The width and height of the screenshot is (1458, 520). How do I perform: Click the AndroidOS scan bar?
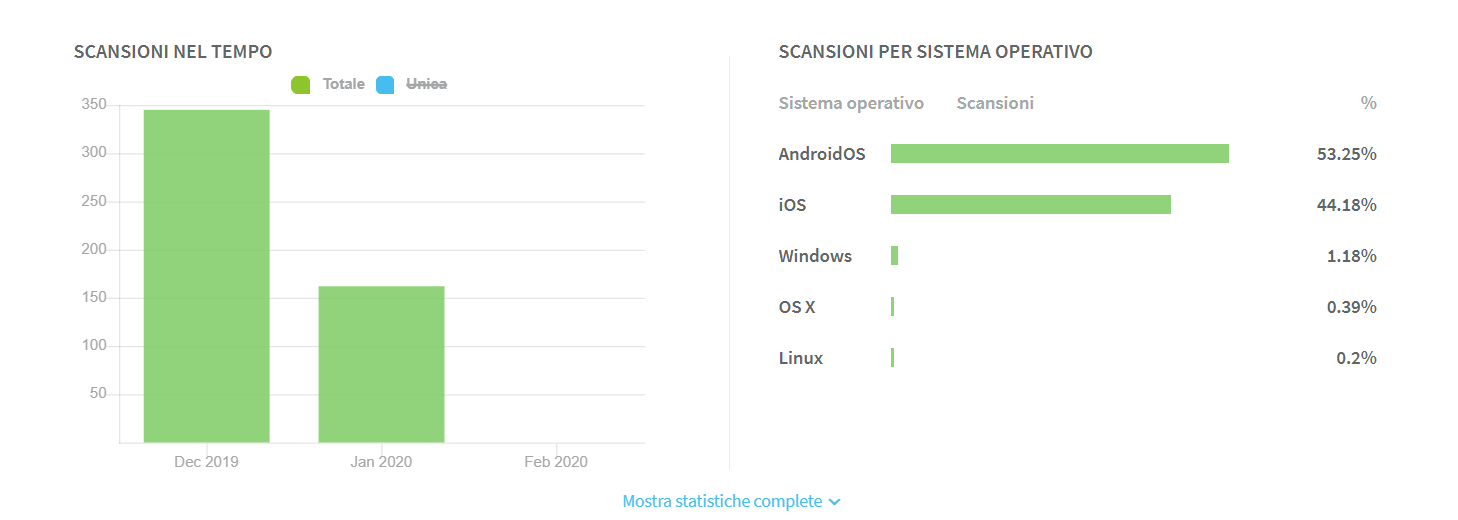[1060, 153]
